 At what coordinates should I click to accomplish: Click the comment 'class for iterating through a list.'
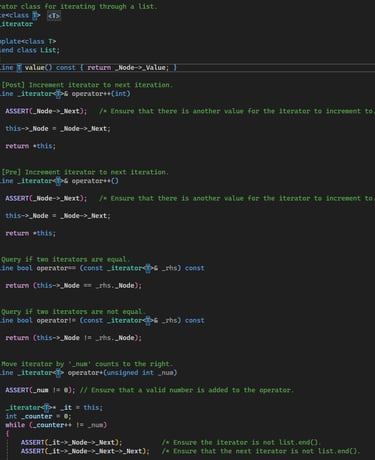(x=89, y=6)
